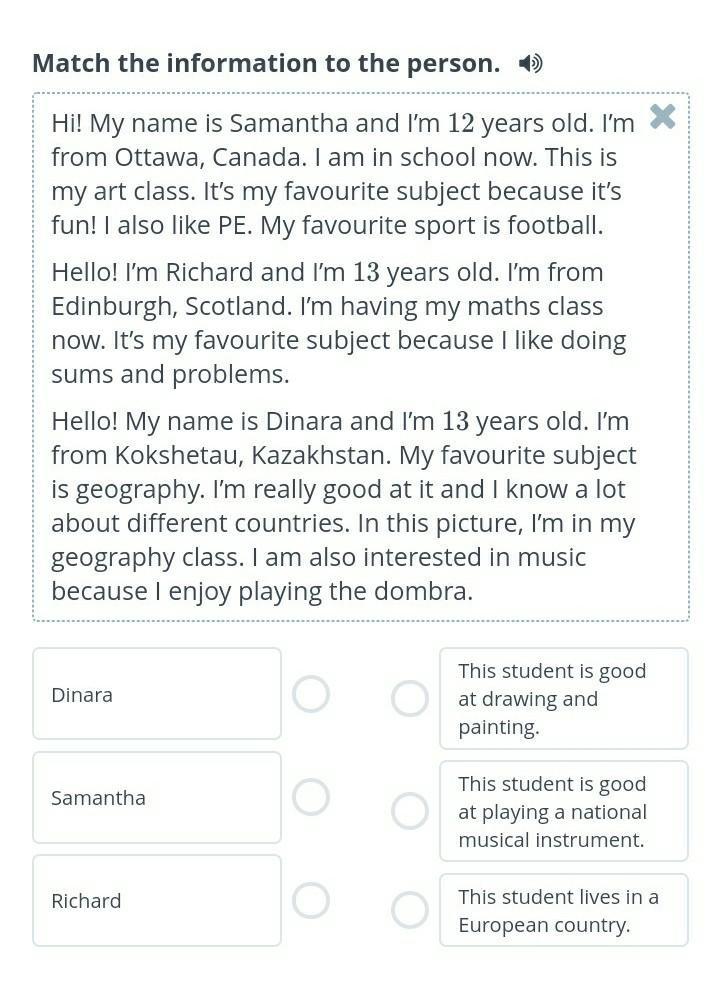Image resolution: width=720 pixels, height=991 pixels.
Task: Play the audio with the speaker icon
Action: [531, 64]
